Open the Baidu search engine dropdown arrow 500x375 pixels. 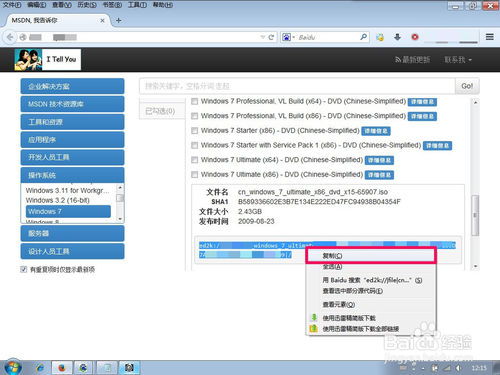[294, 37]
